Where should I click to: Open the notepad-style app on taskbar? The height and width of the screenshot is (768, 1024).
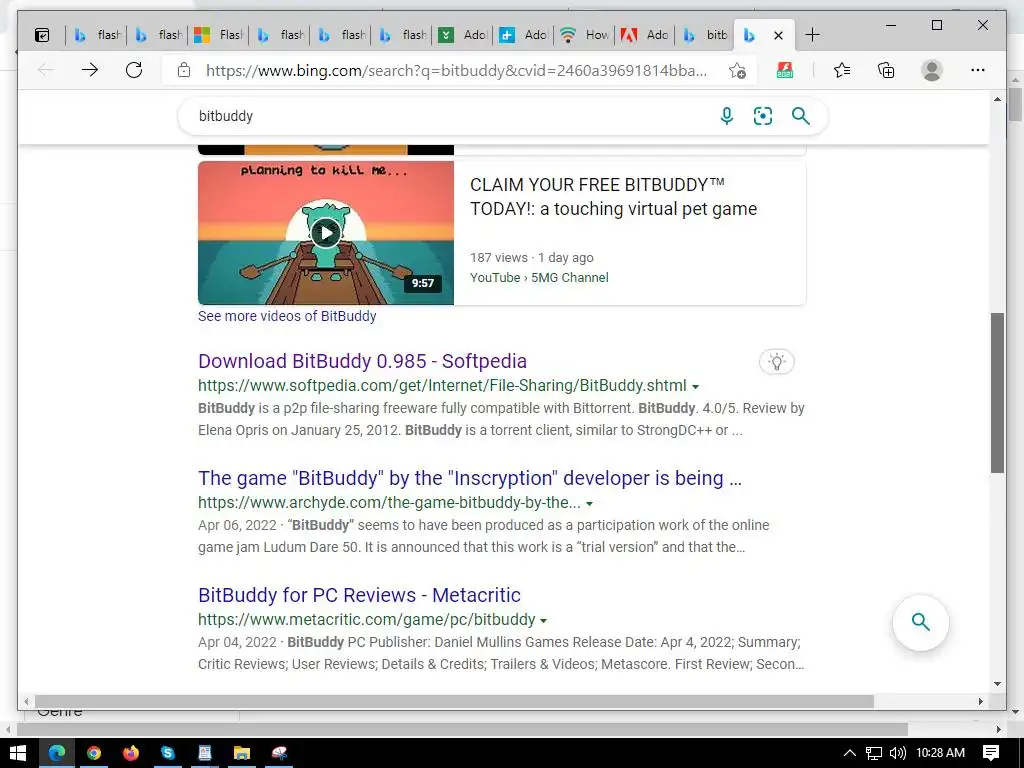pyautogui.click(x=205, y=753)
